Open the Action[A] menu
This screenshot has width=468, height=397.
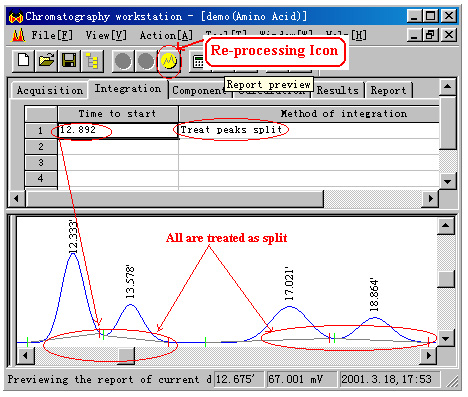(166, 35)
